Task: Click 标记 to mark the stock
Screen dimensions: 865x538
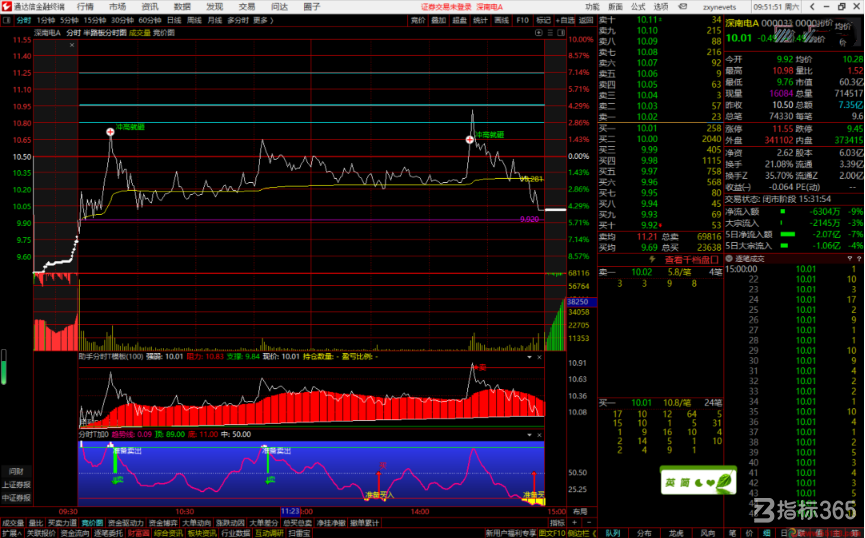Action: pos(543,20)
